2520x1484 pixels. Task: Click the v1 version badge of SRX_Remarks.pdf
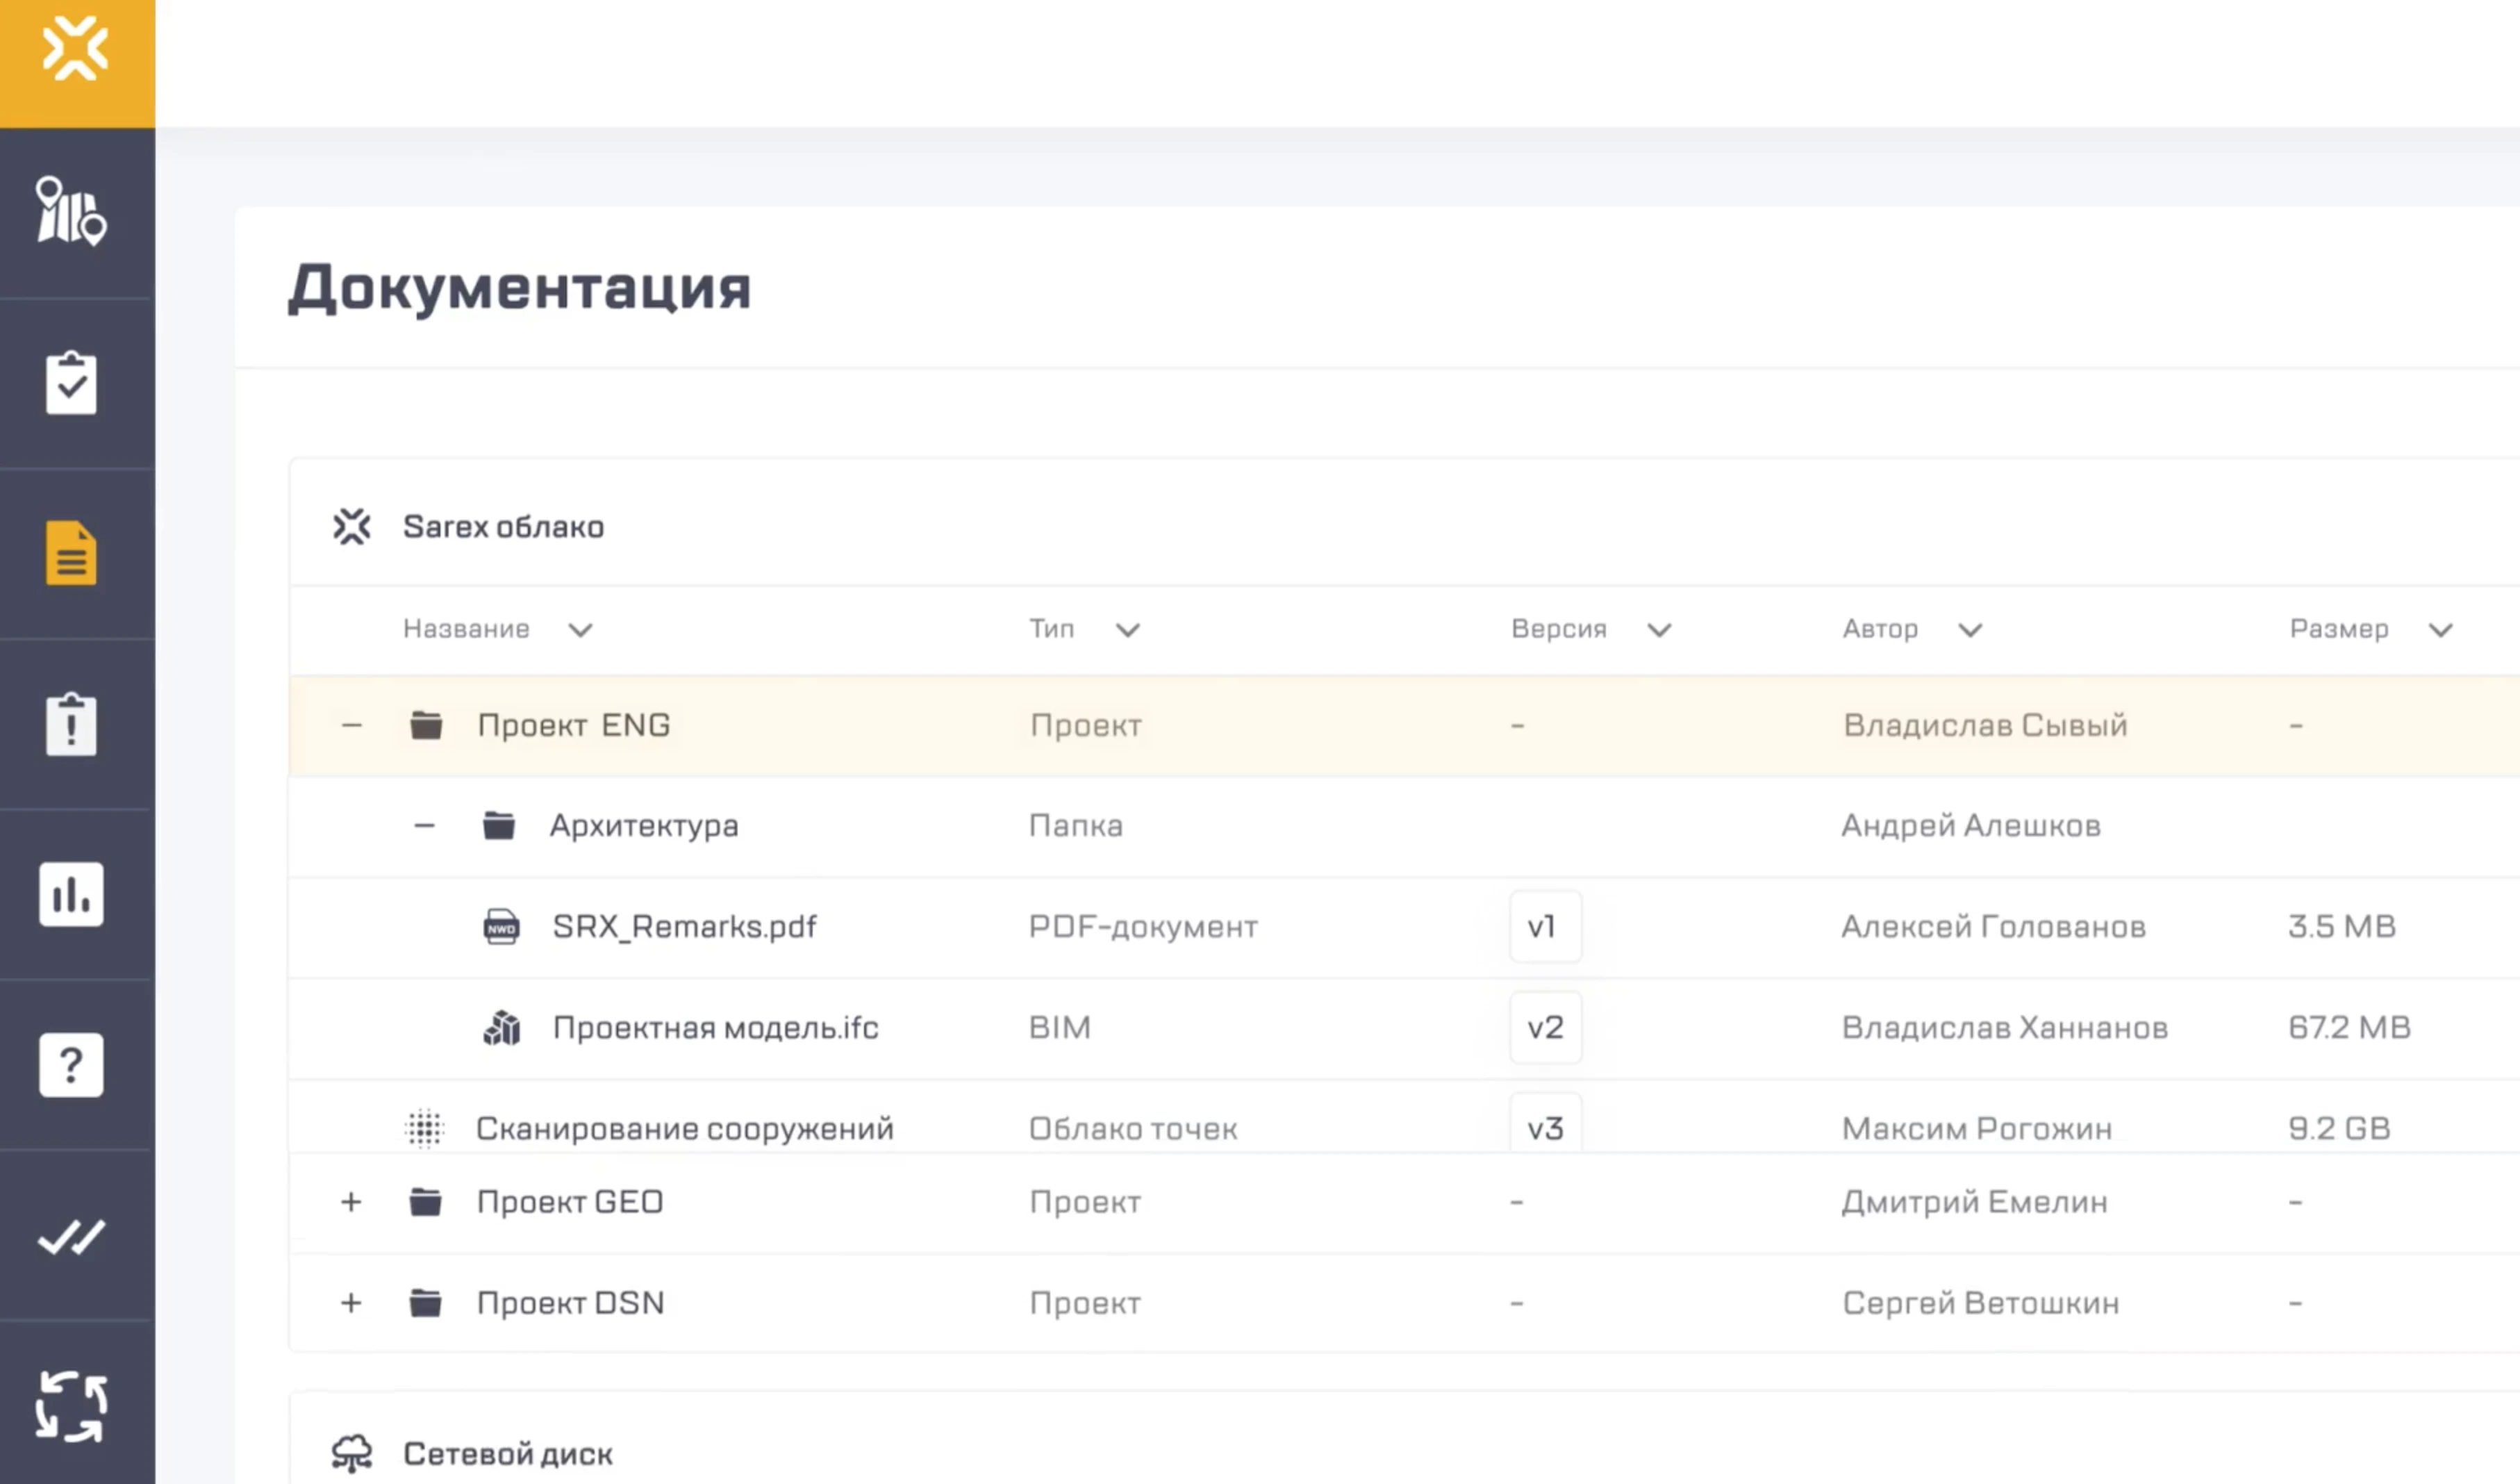point(1544,927)
